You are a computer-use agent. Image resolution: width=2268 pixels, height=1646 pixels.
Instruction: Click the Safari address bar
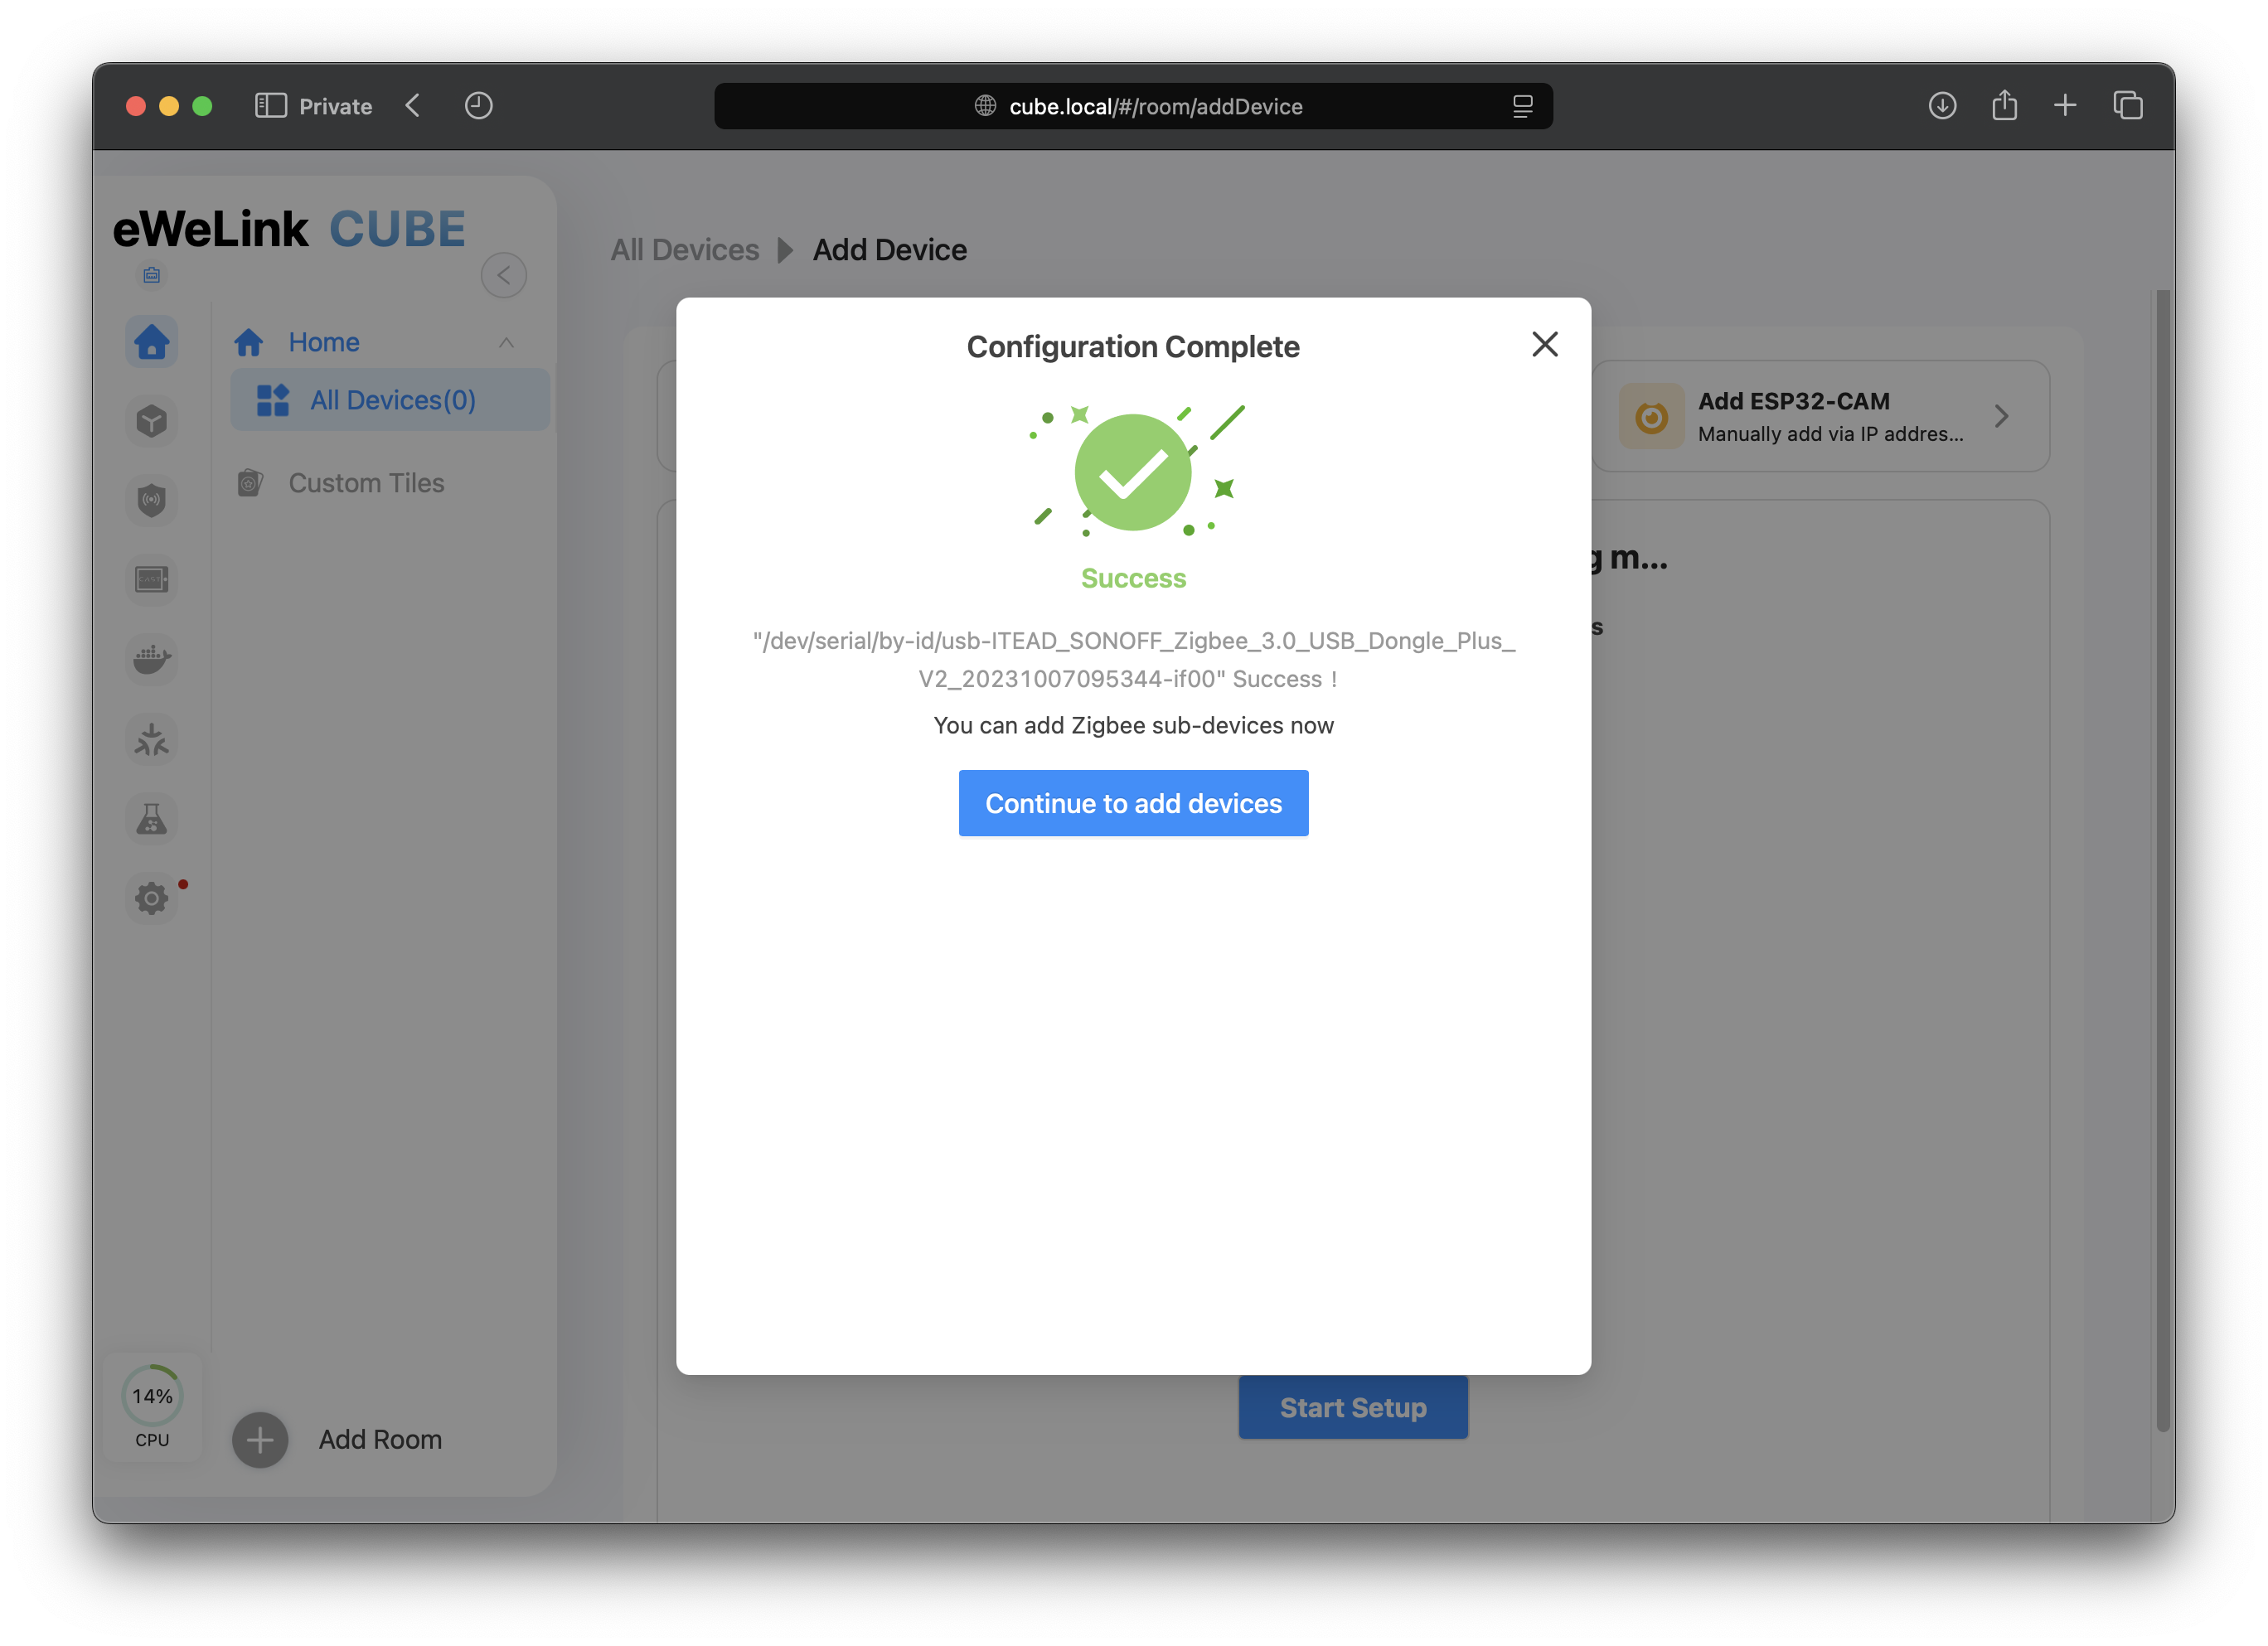pyautogui.click(x=1133, y=106)
